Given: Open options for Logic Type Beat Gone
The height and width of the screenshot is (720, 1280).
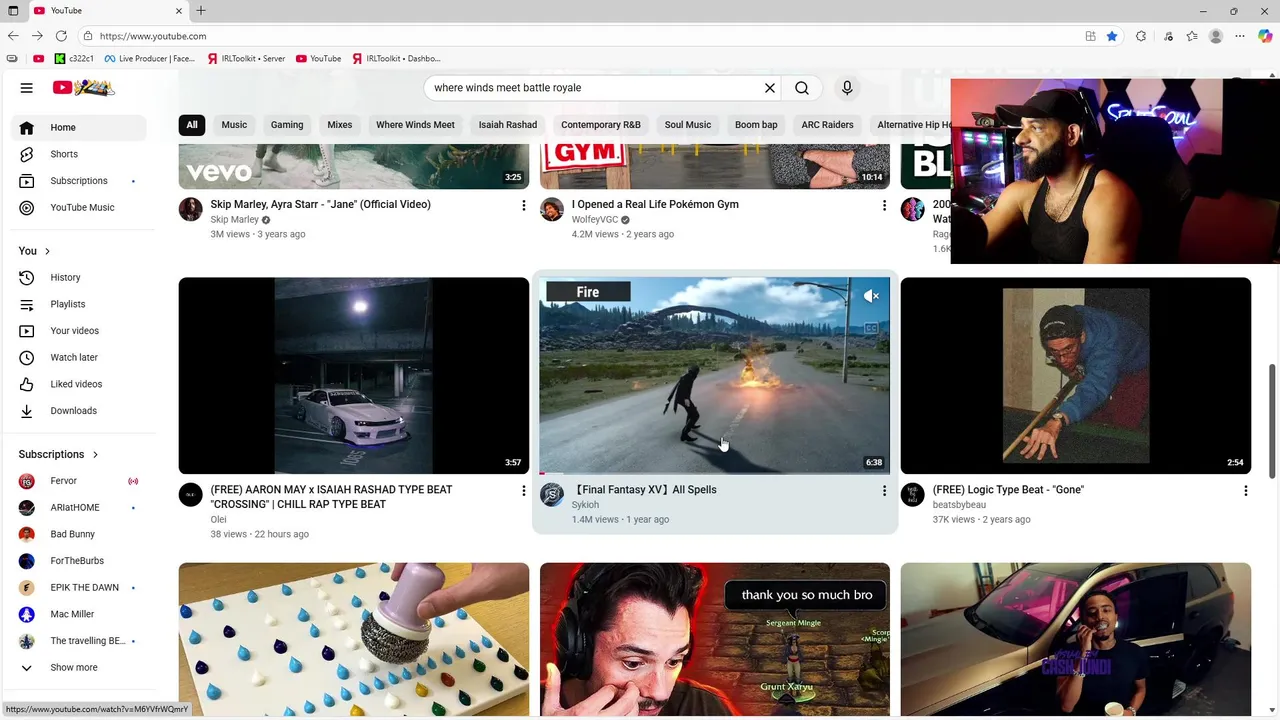Looking at the screenshot, I should click(x=1245, y=491).
